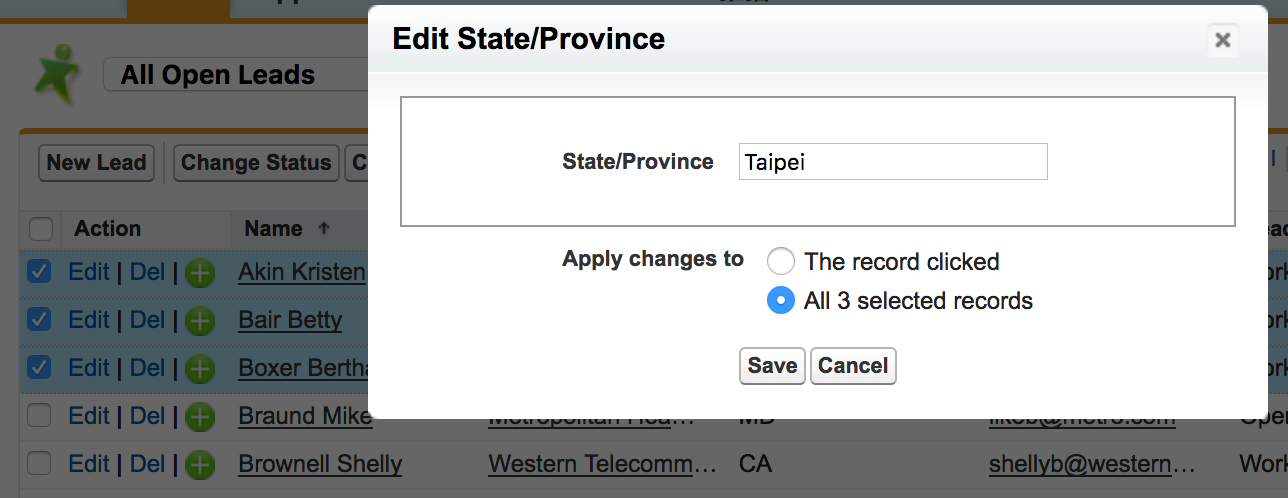The width and height of the screenshot is (1288, 498).
Task: Click the New Lead button
Action: point(97,163)
